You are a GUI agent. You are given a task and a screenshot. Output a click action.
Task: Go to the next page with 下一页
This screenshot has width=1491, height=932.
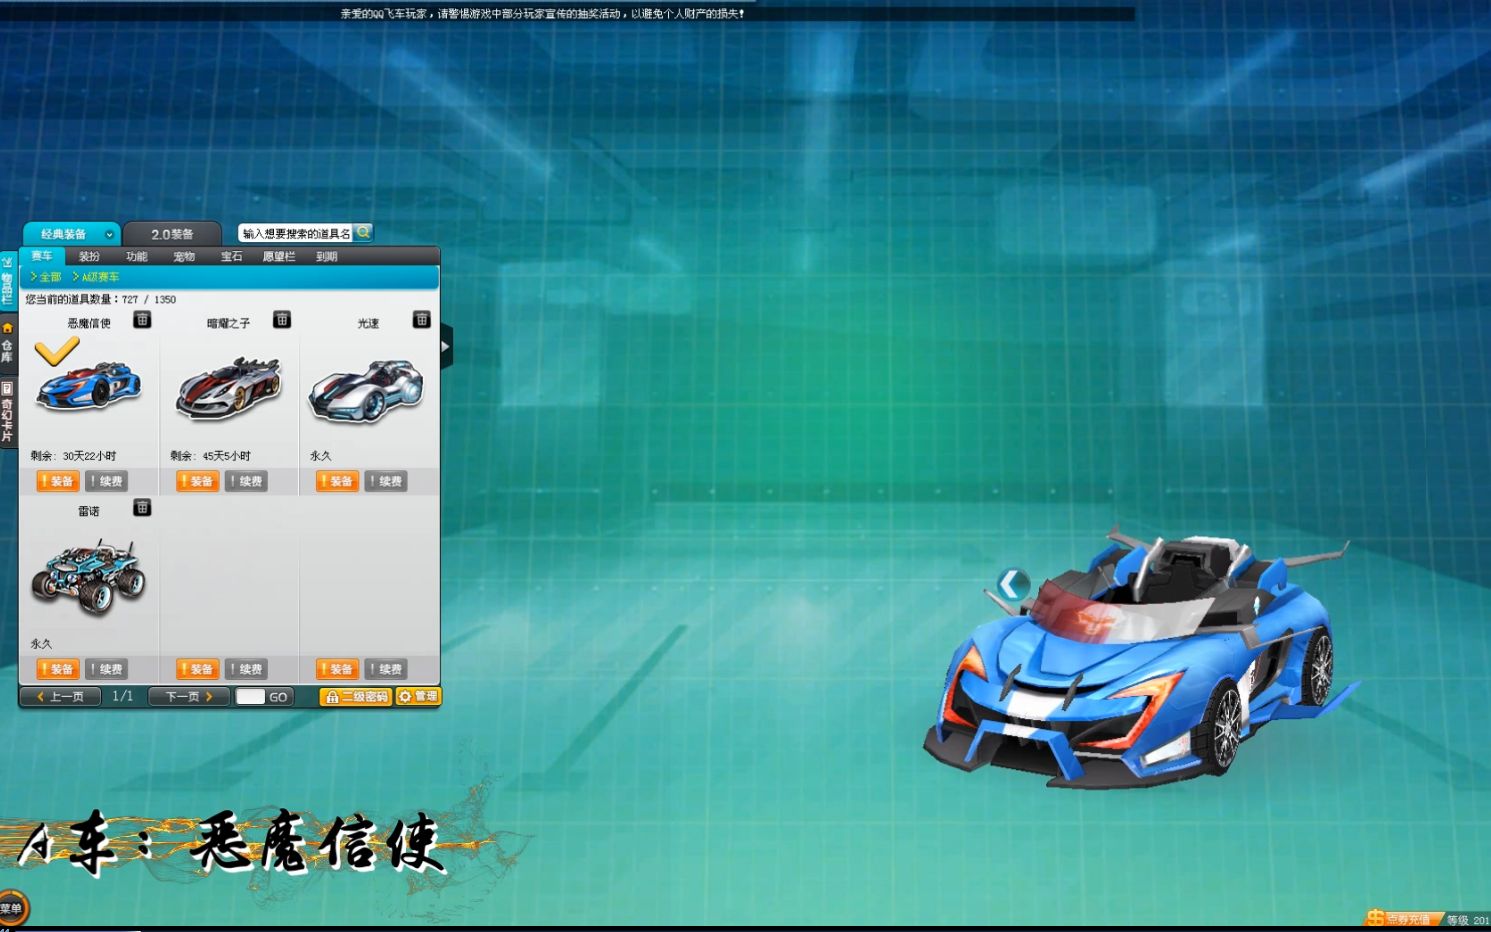pyautogui.click(x=189, y=697)
